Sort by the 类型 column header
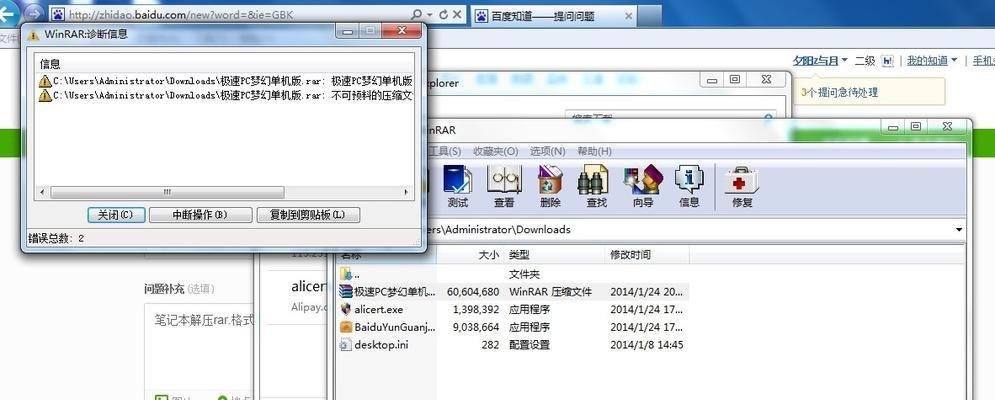The width and height of the screenshot is (995, 400). (554, 255)
